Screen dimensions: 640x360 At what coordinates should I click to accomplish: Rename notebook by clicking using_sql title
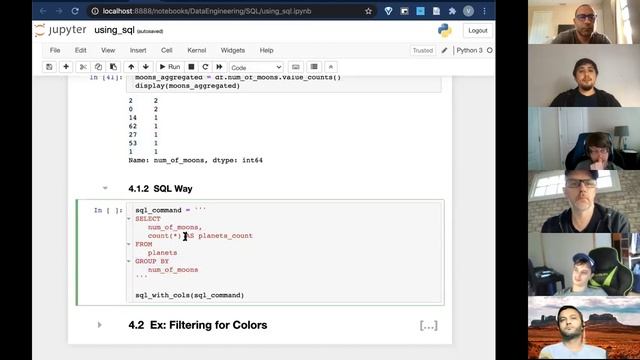click(114, 31)
